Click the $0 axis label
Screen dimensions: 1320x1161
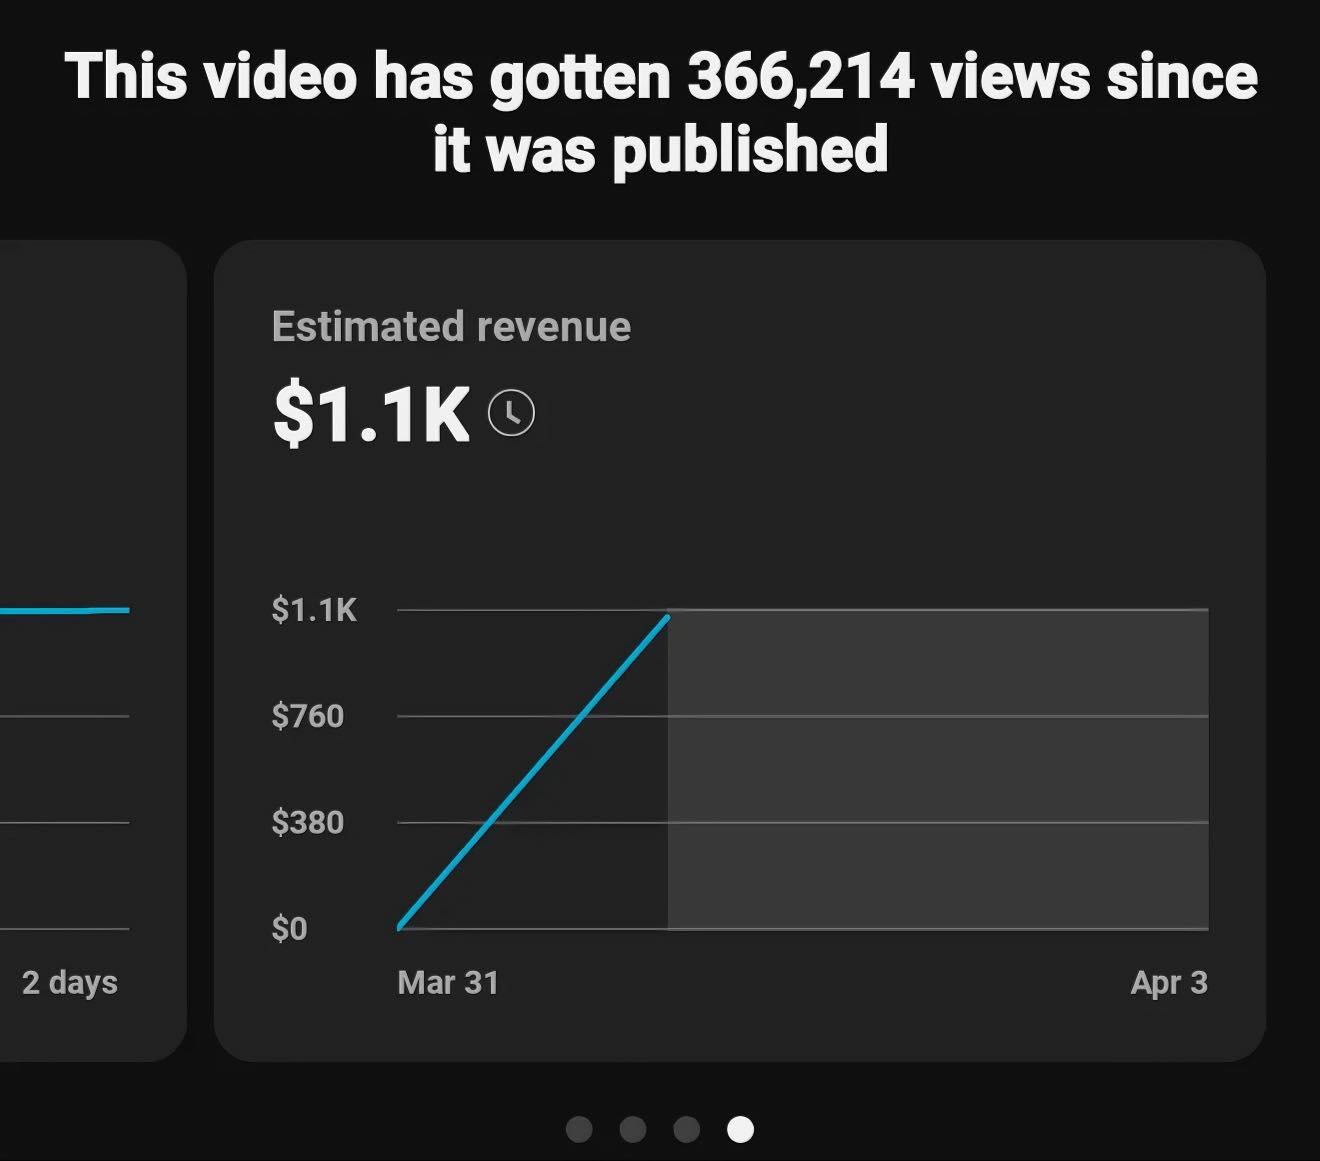(289, 929)
